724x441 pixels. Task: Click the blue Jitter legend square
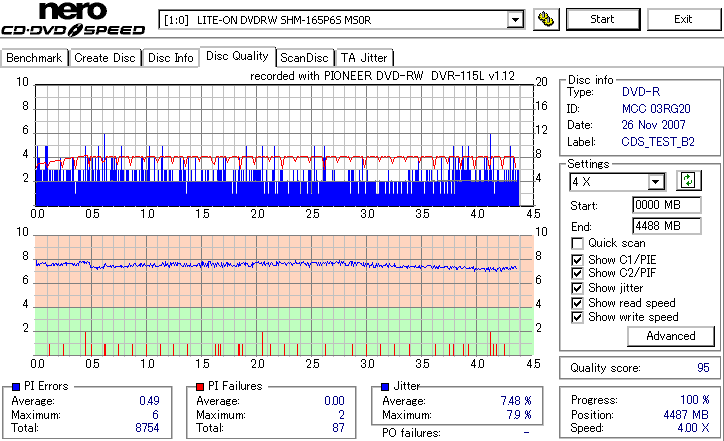click(x=385, y=387)
